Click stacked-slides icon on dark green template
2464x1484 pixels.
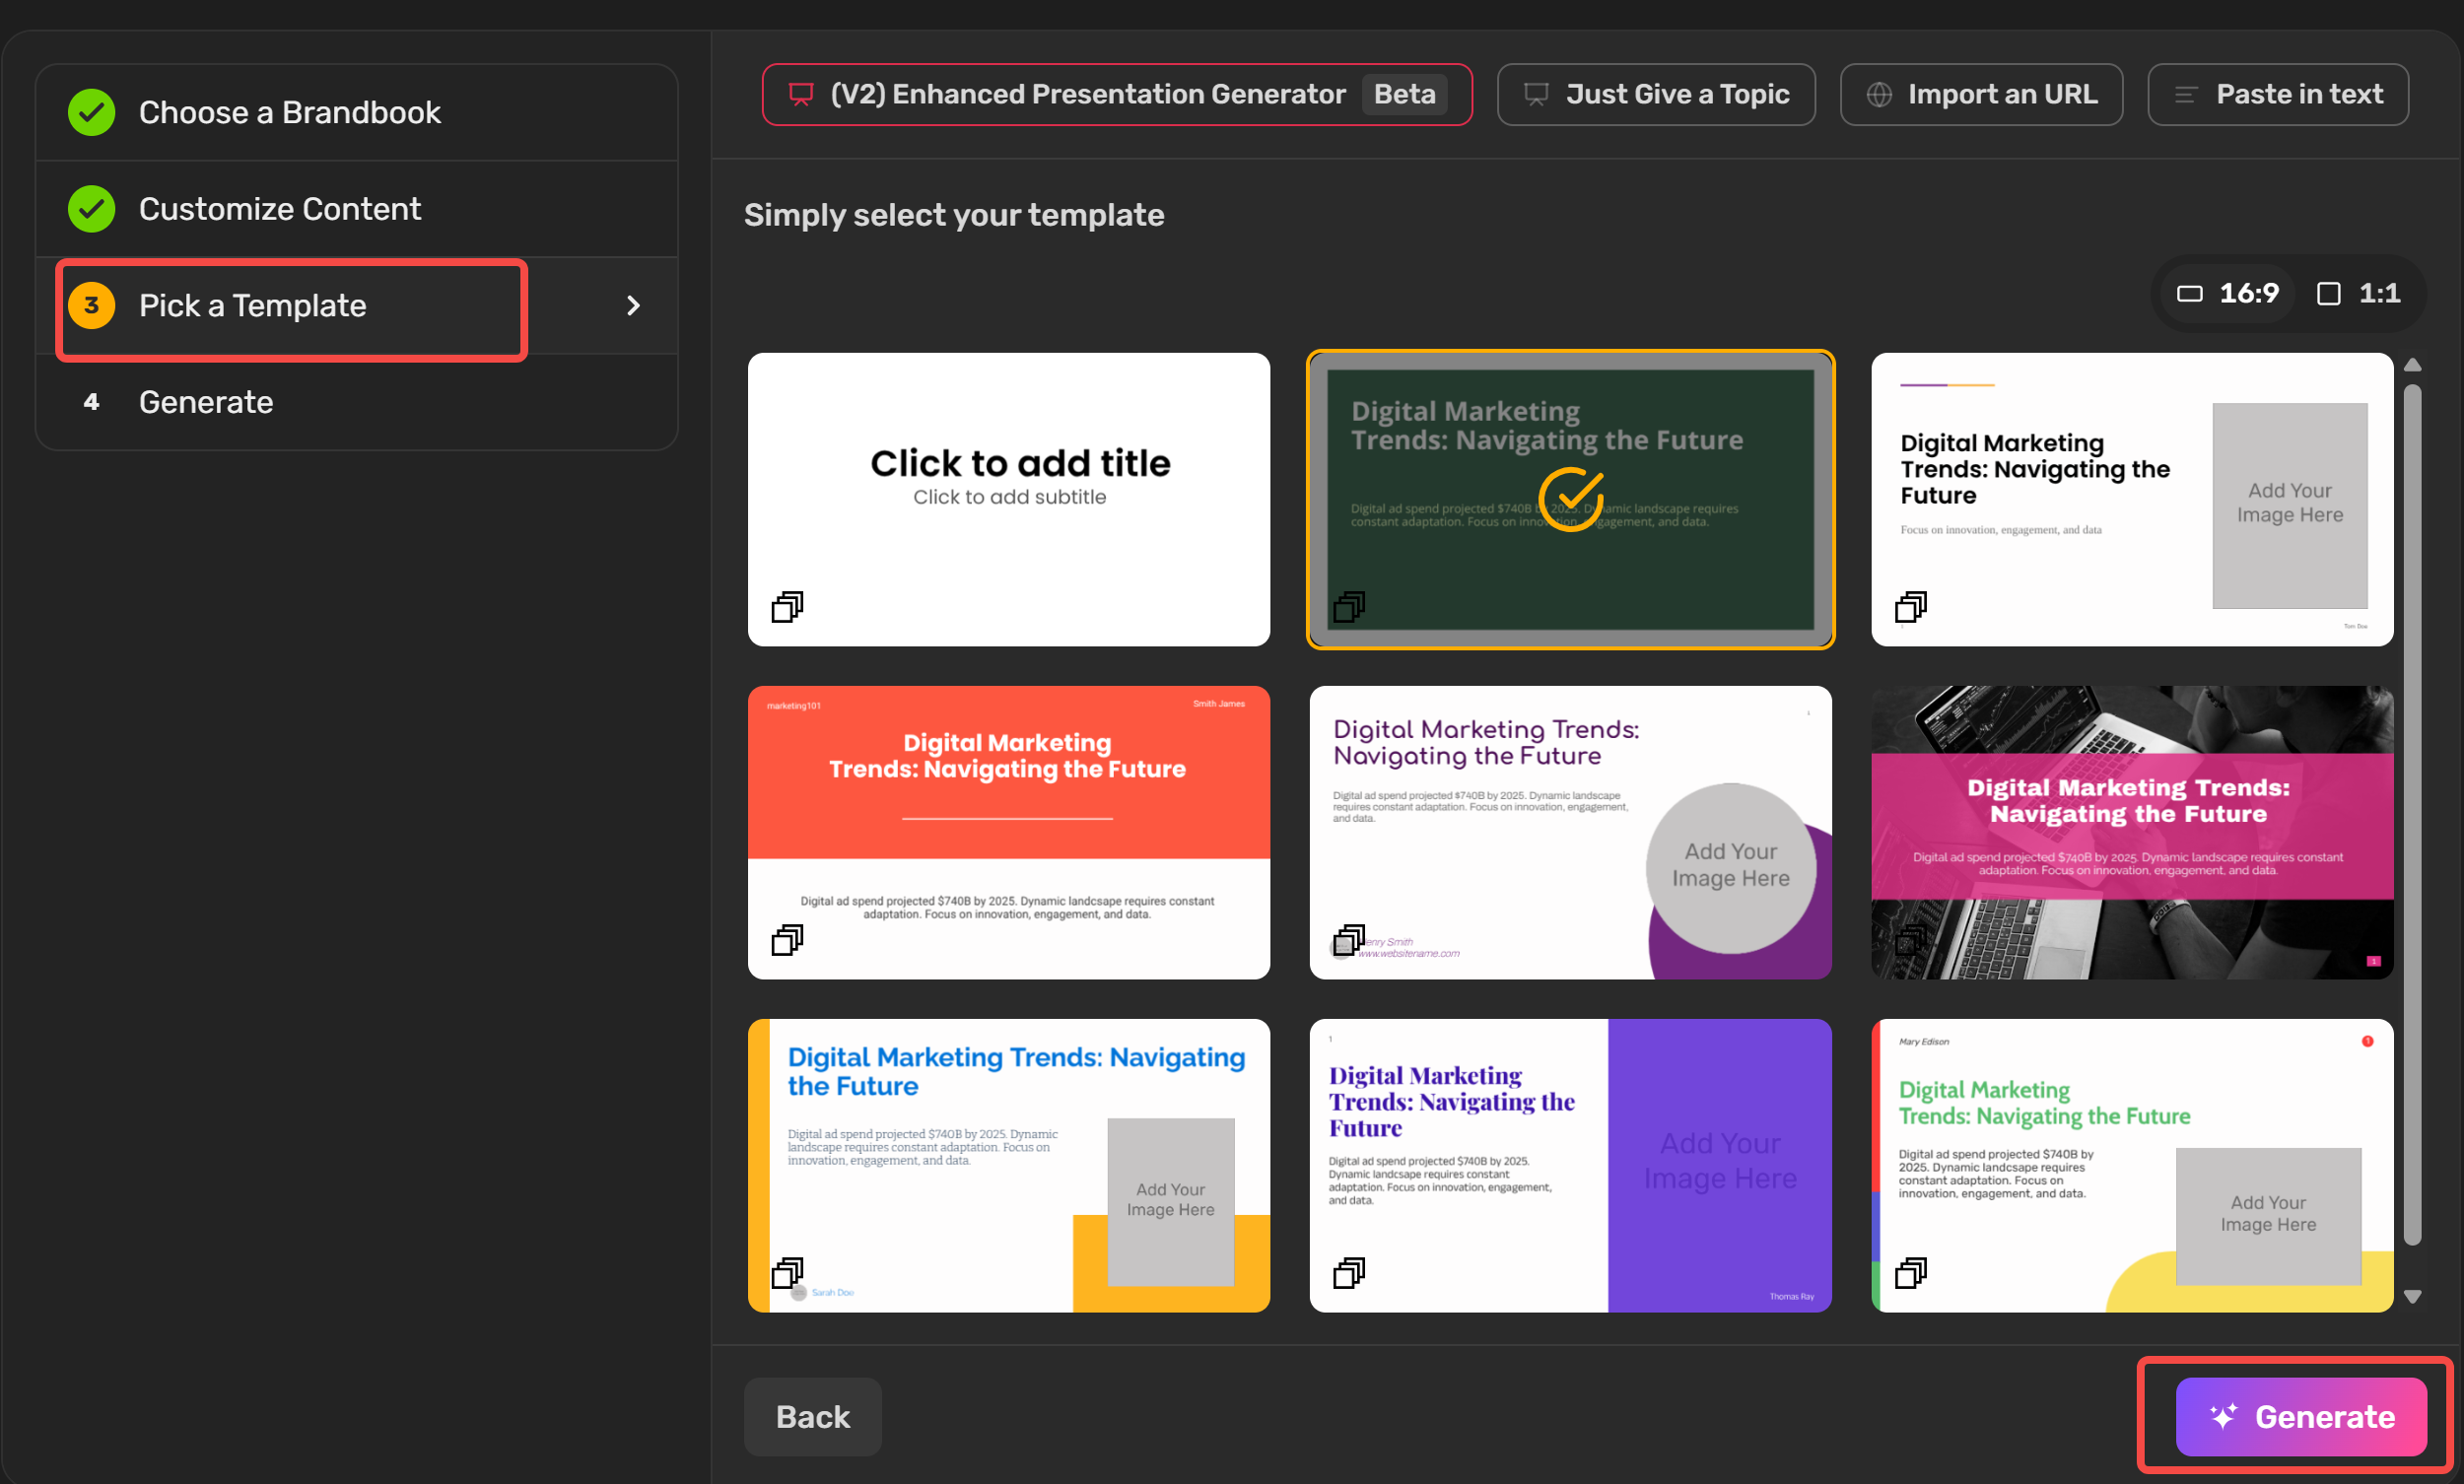coord(1348,607)
